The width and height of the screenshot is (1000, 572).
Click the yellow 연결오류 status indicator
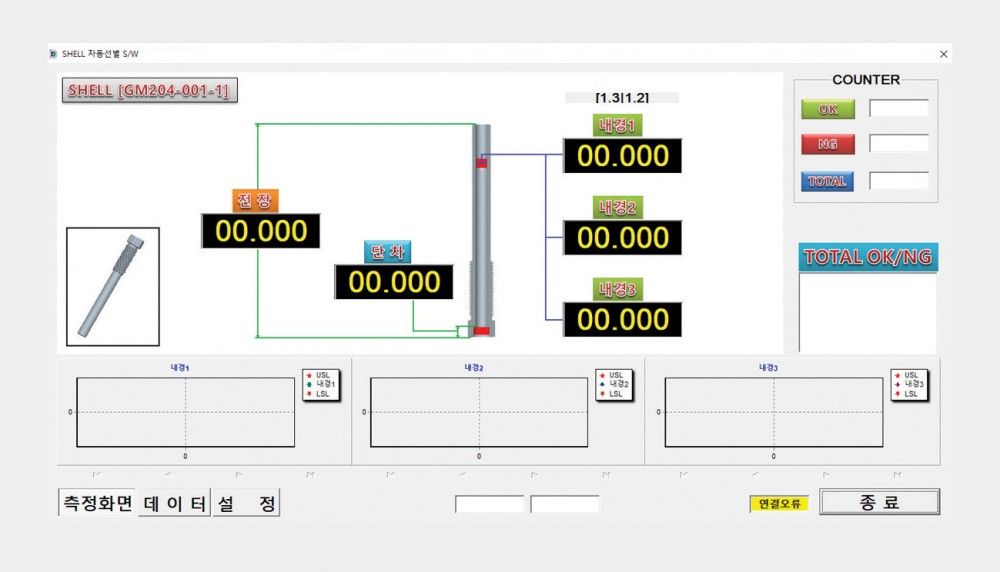coord(778,503)
